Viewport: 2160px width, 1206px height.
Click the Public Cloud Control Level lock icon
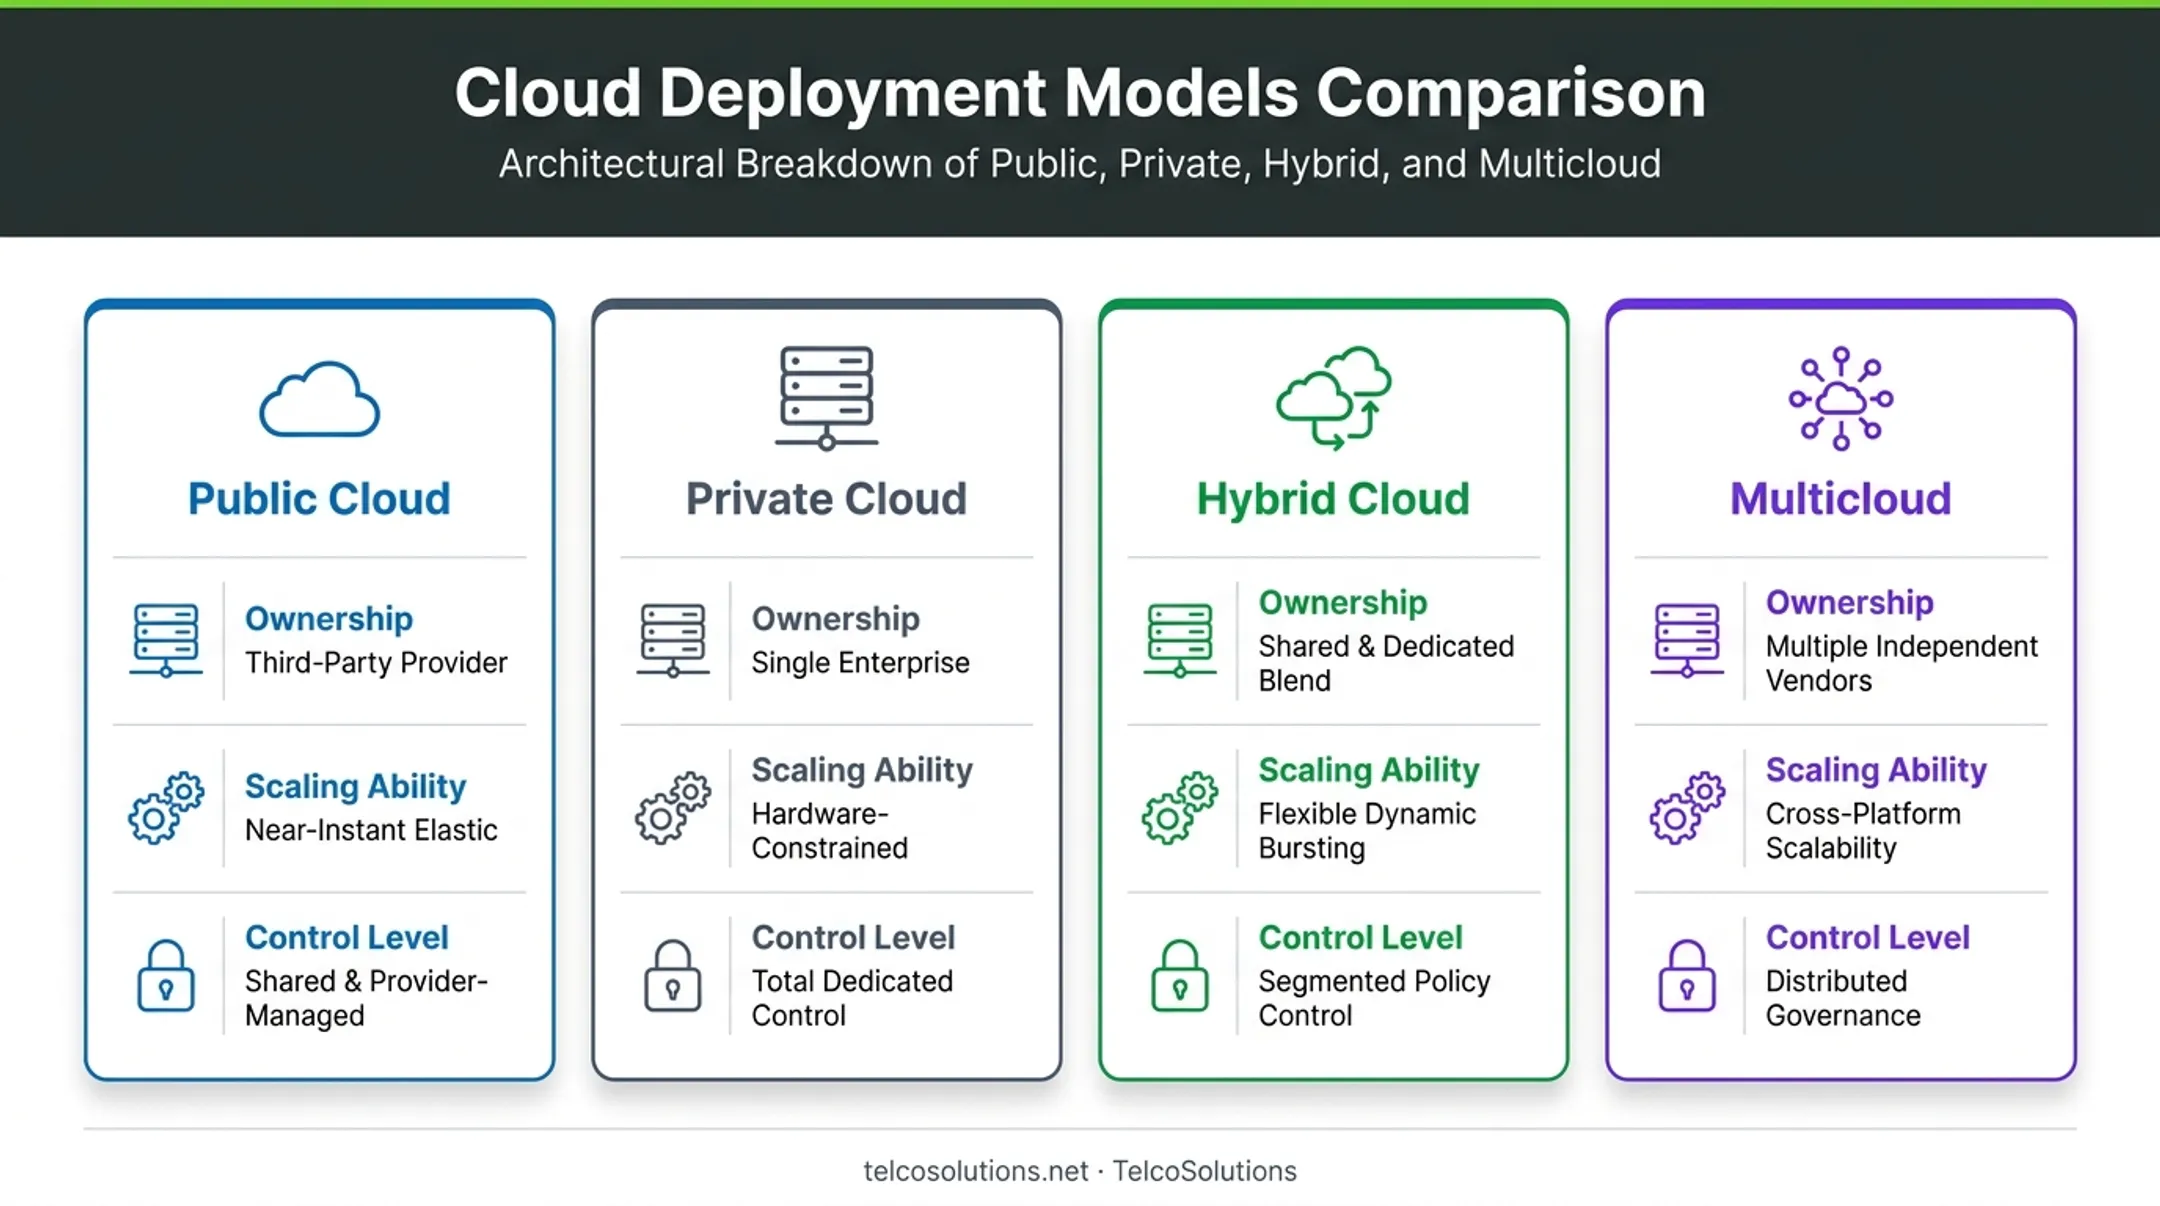(166, 976)
